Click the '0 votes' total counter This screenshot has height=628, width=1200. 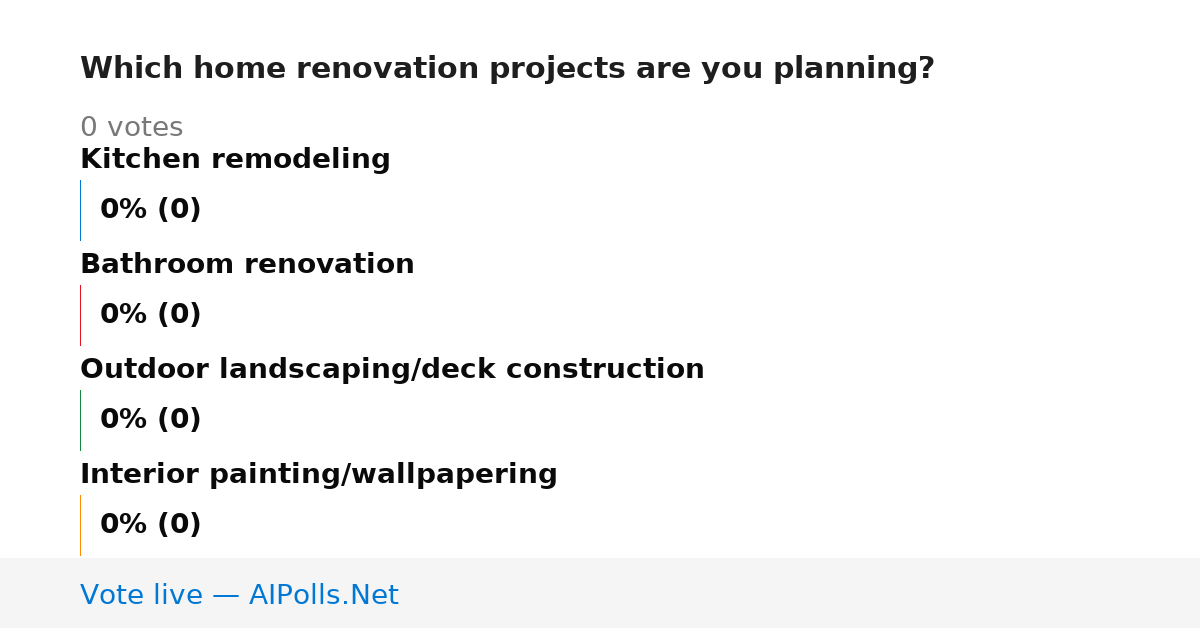coord(131,128)
